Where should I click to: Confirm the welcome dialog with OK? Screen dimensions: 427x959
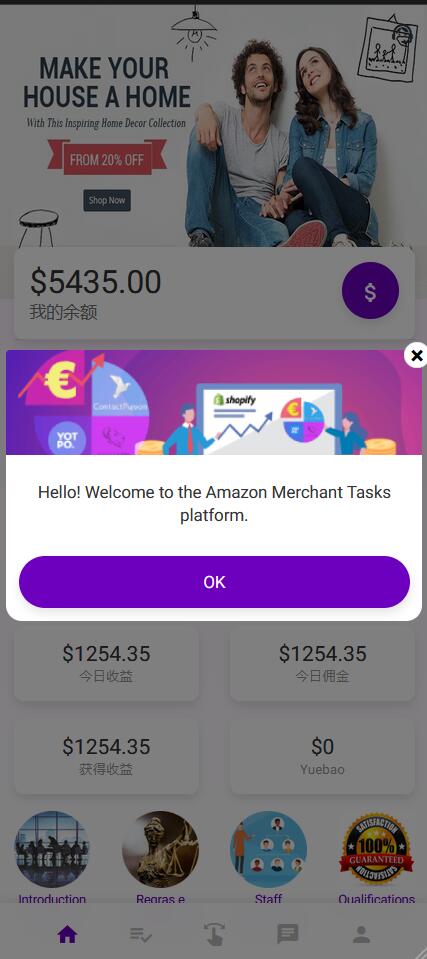pyautogui.click(x=214, y=582)
